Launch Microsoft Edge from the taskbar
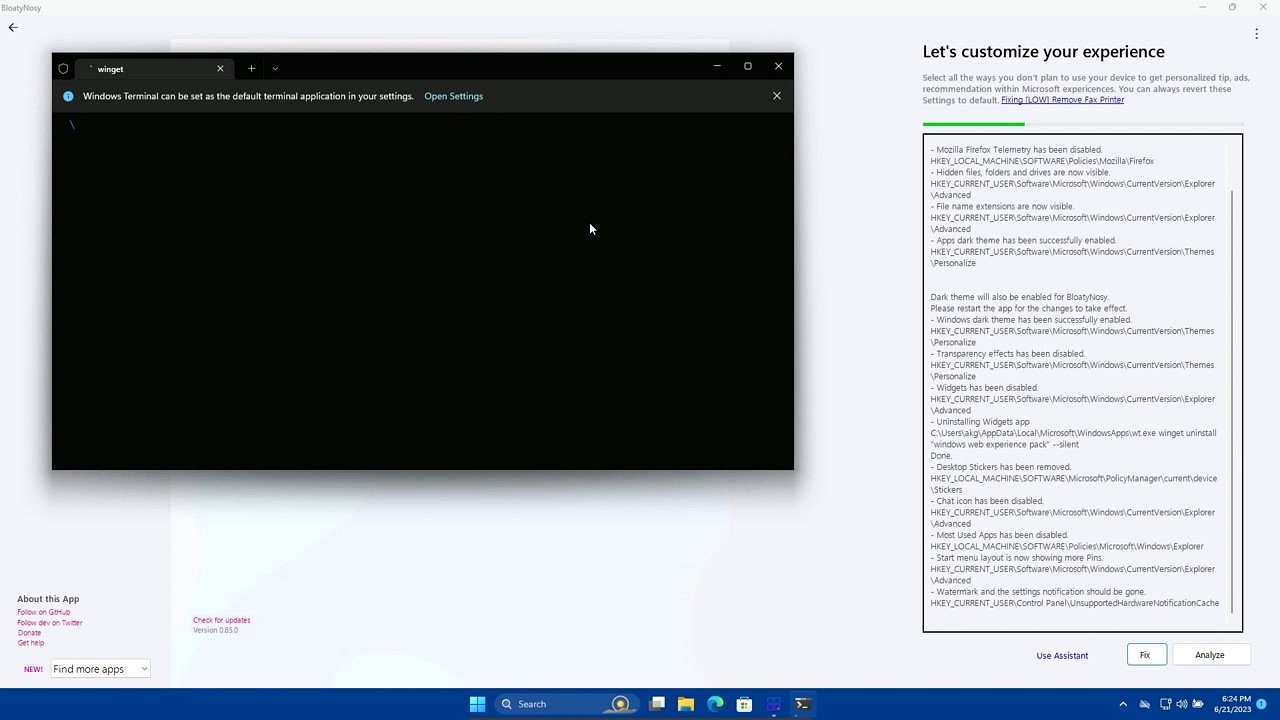Viewport: 1280px width, 720px height. tap(715, 704)
